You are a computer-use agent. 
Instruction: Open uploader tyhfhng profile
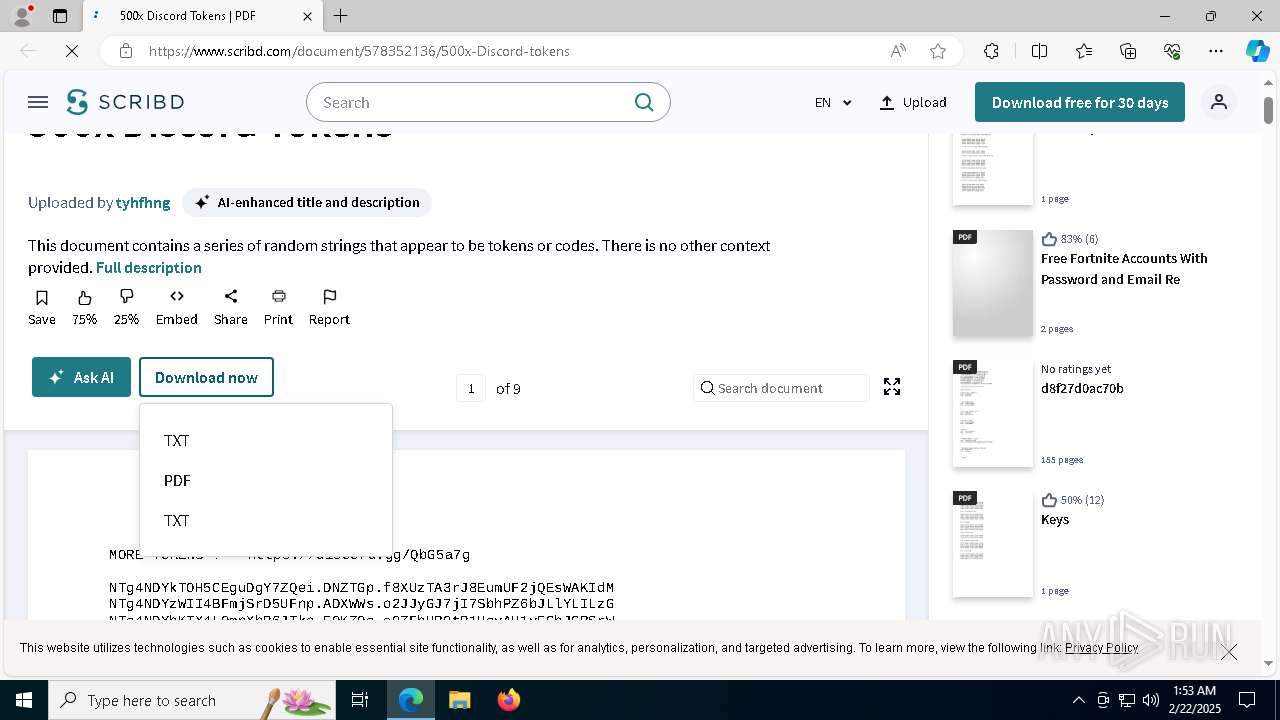point(143,202)
